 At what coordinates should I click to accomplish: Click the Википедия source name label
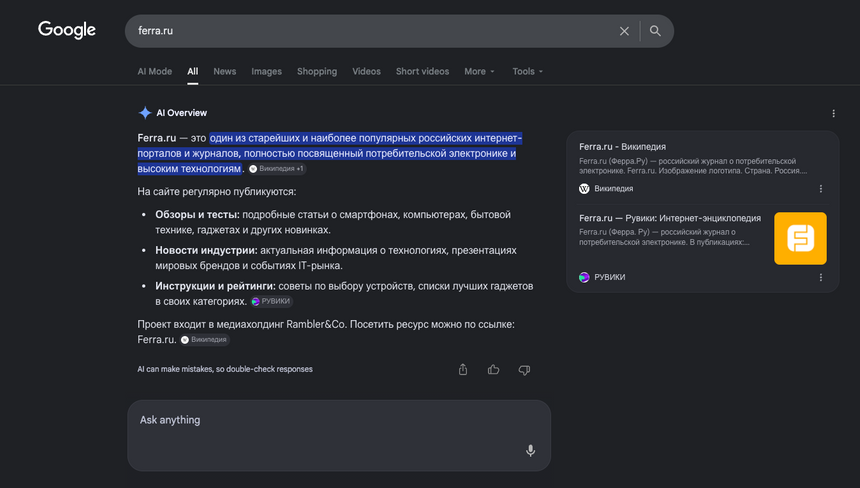[x=614, y=189]
